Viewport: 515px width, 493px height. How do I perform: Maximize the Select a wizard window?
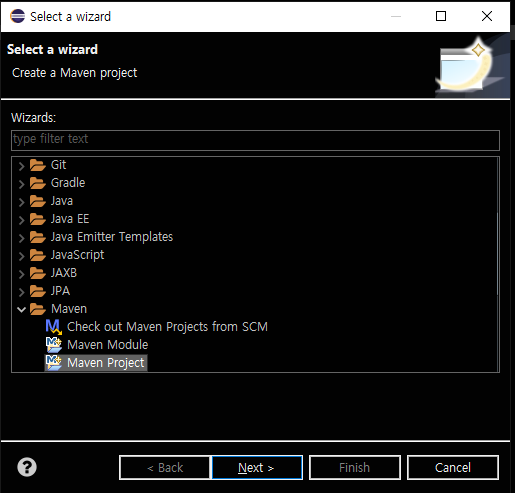coord(441,16)
